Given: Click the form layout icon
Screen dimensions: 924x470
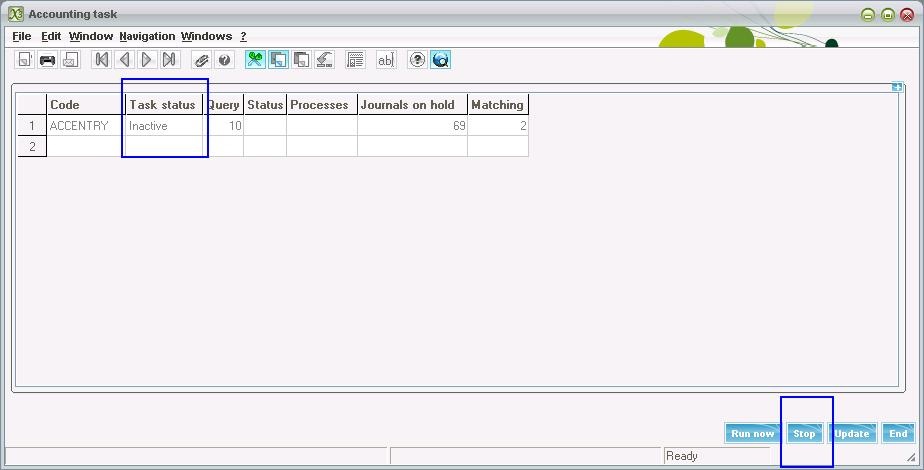Looking at the screenshot, I should [355, 59].
